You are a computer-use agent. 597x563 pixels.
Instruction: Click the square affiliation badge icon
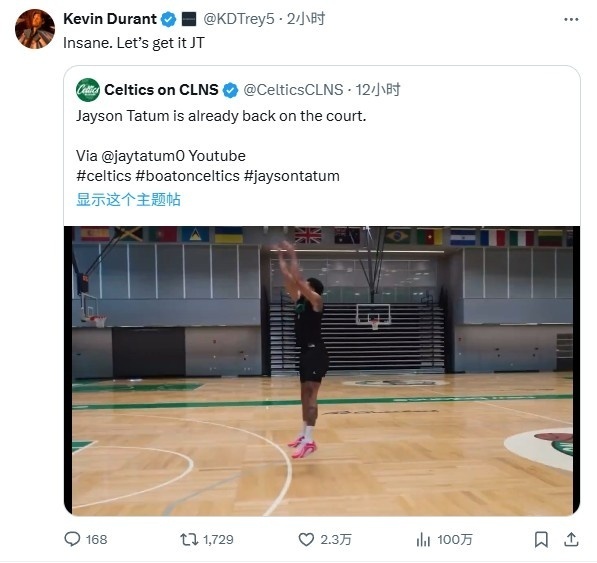[x=189, y=19]
